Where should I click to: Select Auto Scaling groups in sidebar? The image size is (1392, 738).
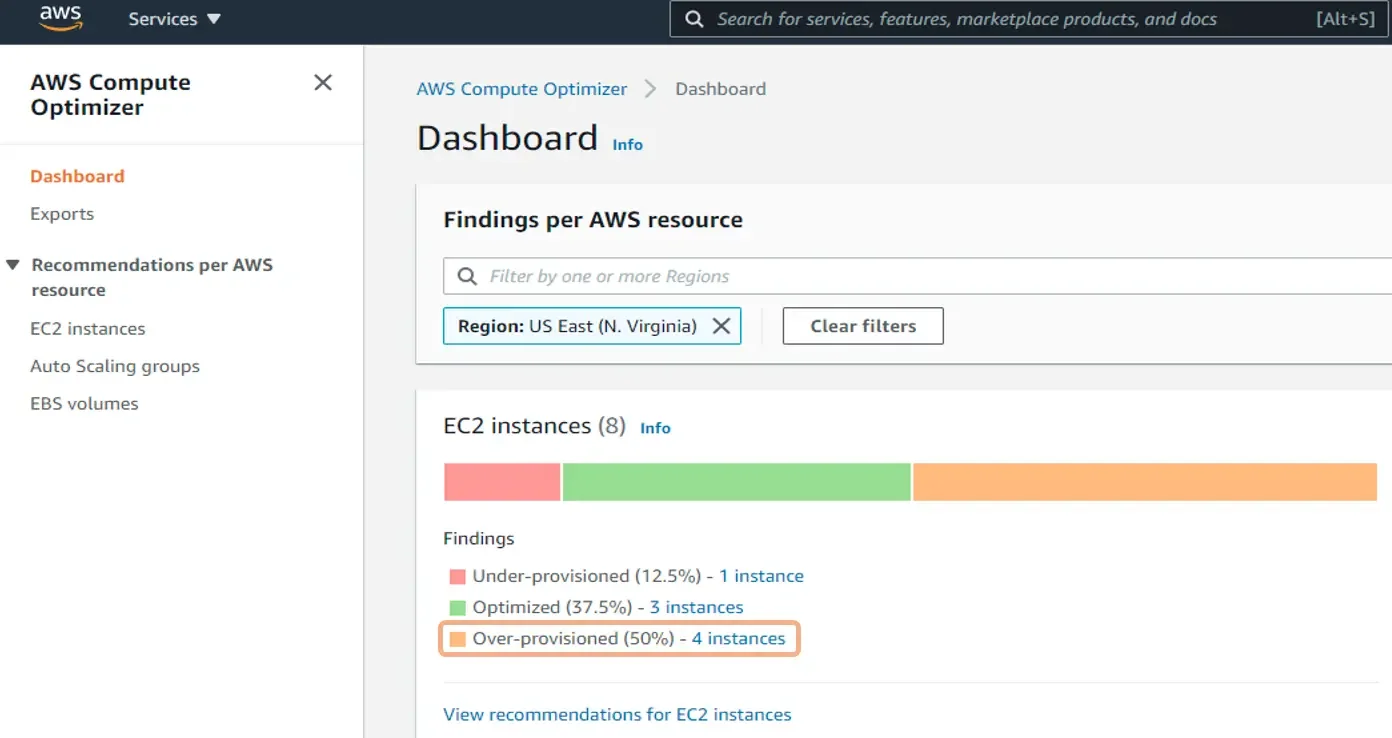pos(115,366)
